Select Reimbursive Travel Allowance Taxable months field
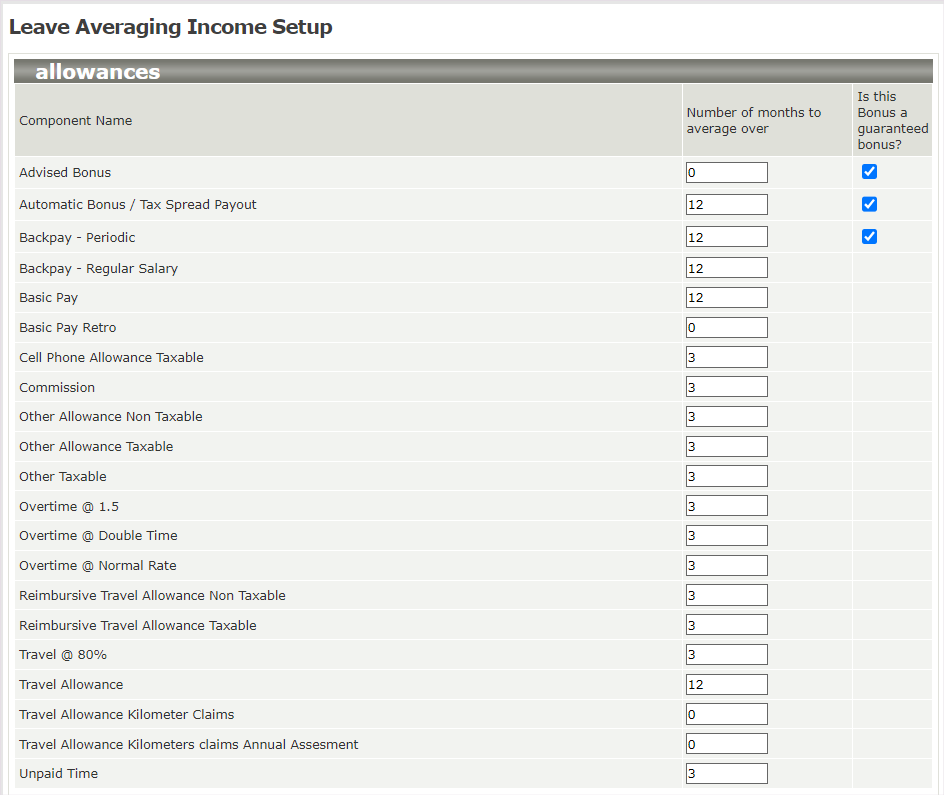The image size is (944, 795). coord(727,625)
